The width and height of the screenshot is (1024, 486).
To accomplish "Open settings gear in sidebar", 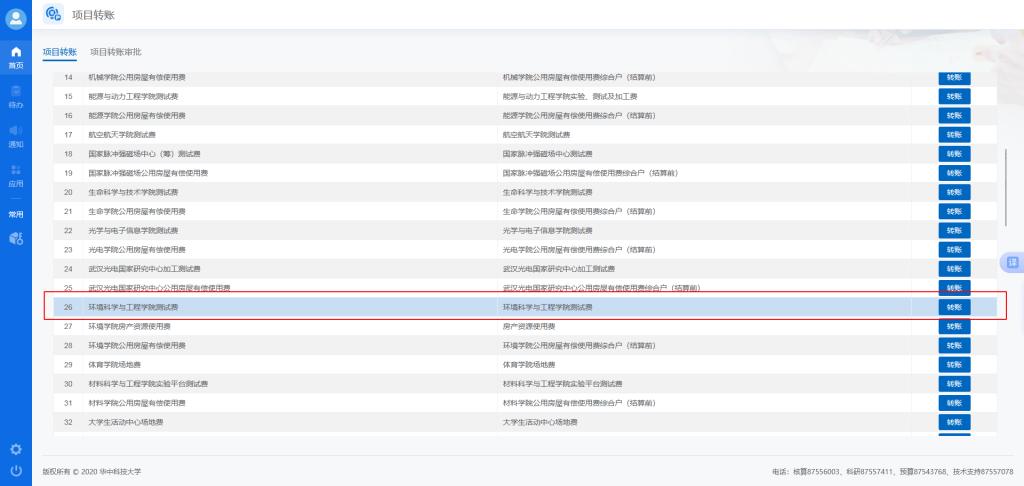I will [16, 449].
